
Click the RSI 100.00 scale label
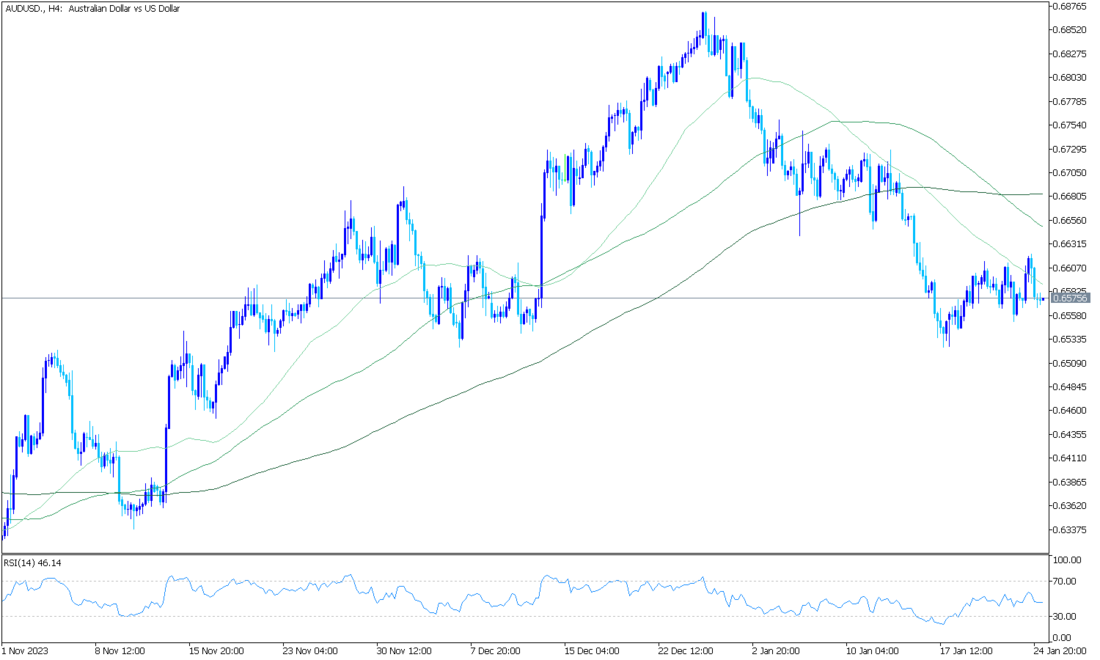[1067, 560]
